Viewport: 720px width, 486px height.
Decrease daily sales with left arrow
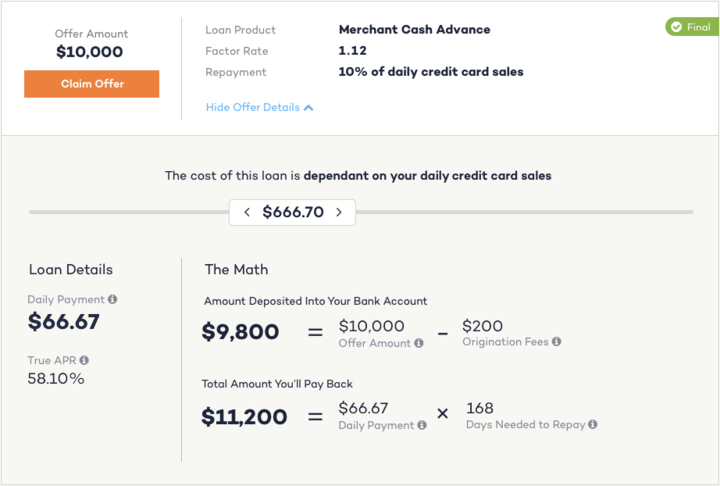coord(247,212)
